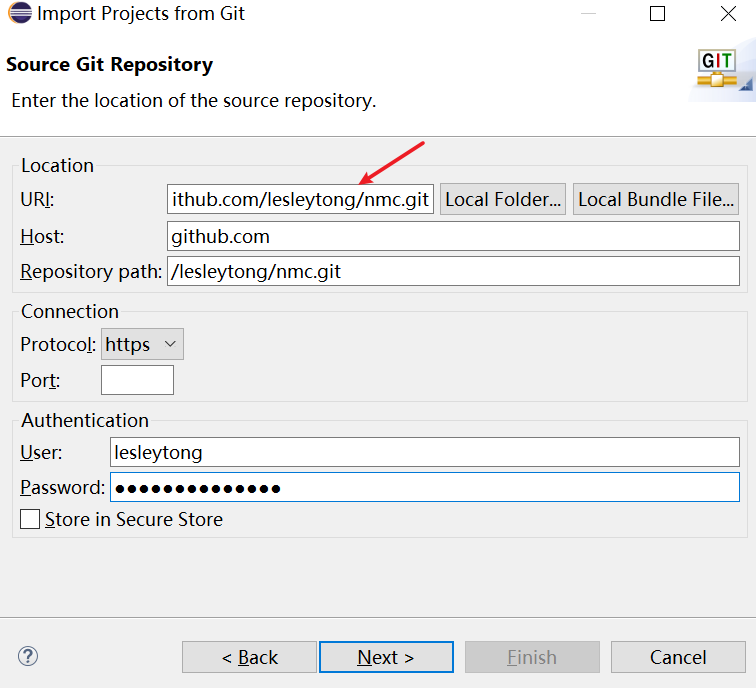Click the Local Folder... button
Viewport: 756px width, 688px height.
tap(503, 199)
